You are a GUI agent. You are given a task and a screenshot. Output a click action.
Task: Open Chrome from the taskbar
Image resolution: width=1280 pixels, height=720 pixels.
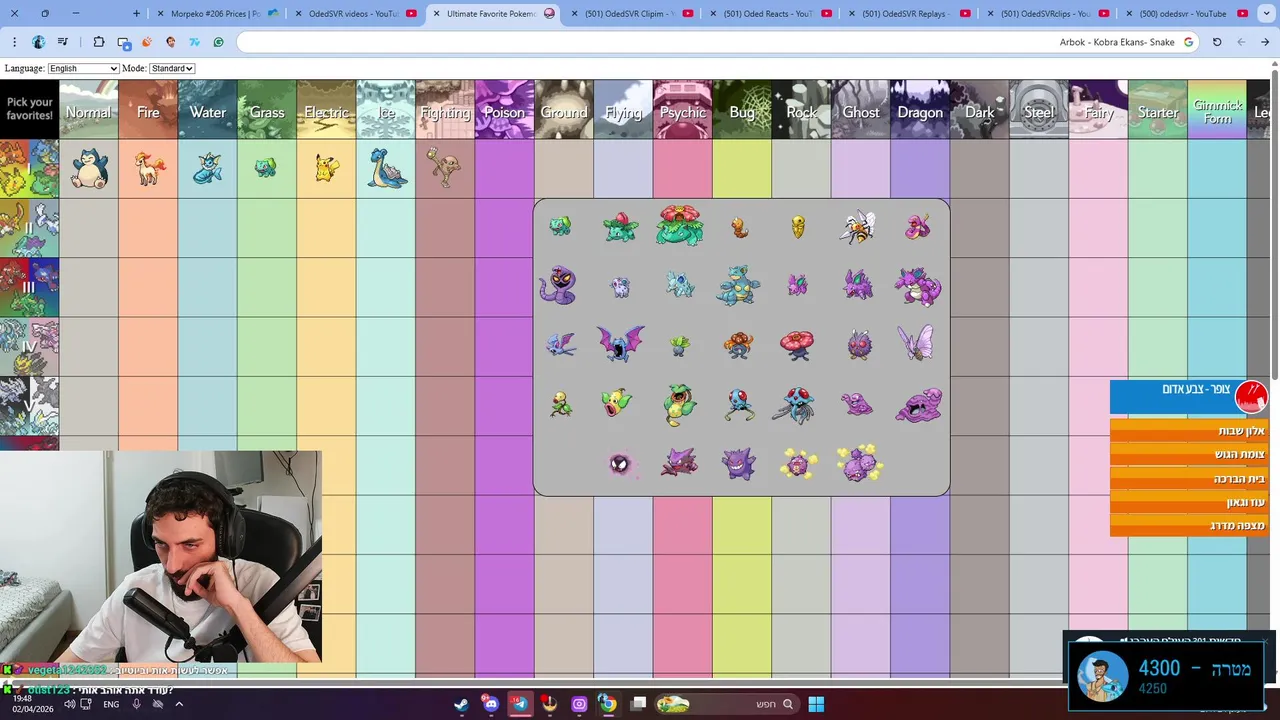coord(607,704)
